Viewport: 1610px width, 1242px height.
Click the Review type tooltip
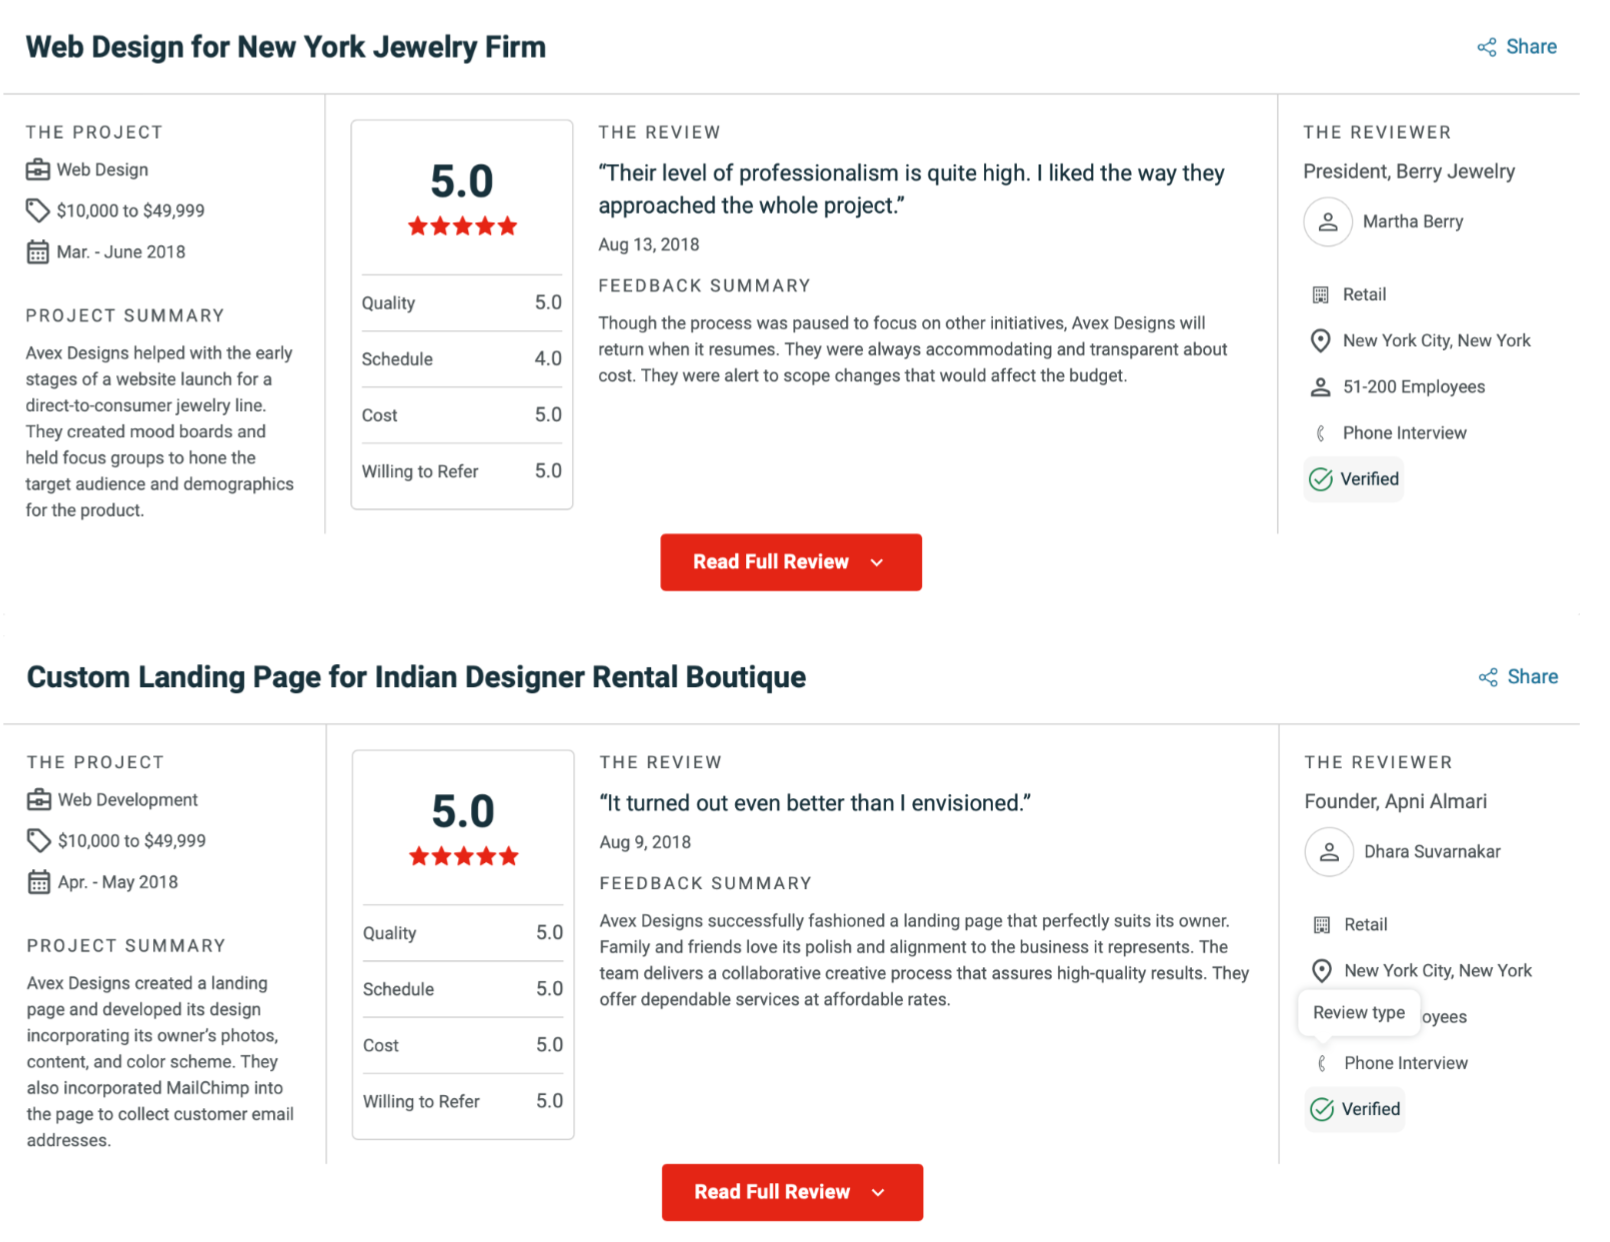pyautogui.click(x=1358, y=1013)
